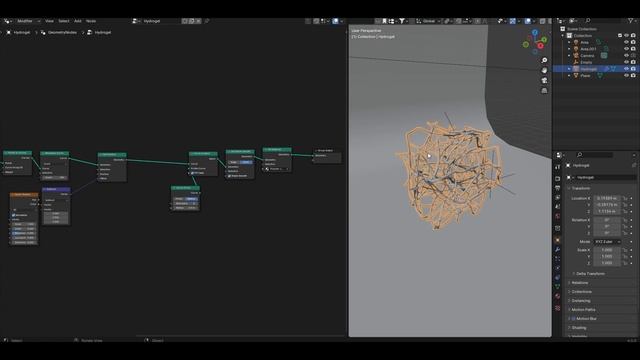640x360 pixels.
Task: Click the Location X value field
Action: pyautogui.click(x=607, y=198)
